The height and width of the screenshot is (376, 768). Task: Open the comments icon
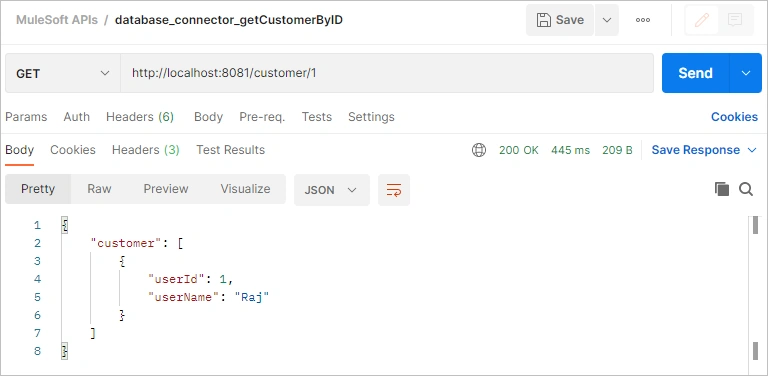735,20
